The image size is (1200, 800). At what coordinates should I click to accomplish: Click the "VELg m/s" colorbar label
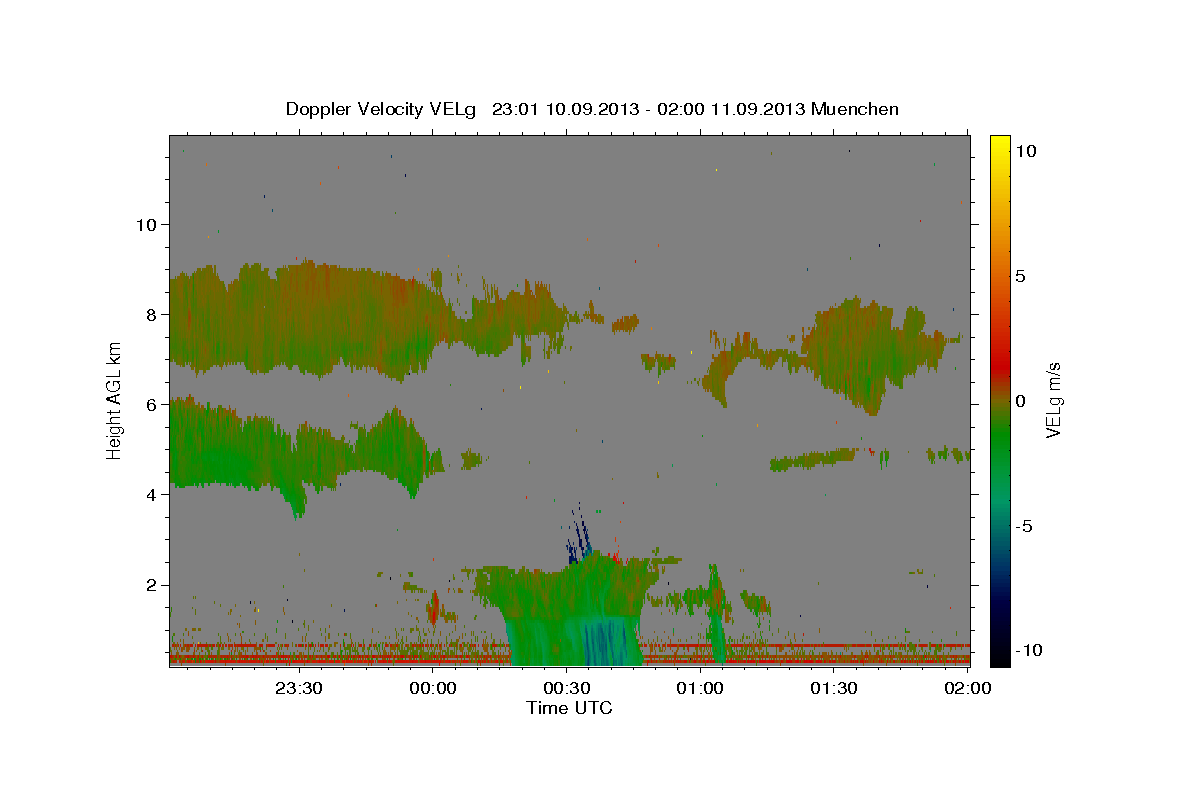point(1053,400)
